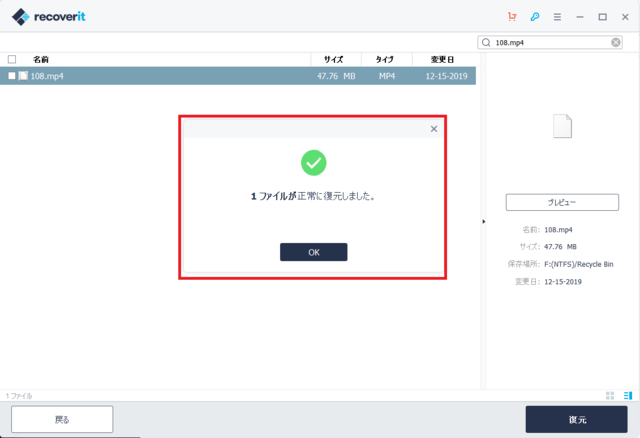Close the recovery success dialog
The width and height of the screenshot is (640, 438).
pyautogui.click(x=434, y=129)
